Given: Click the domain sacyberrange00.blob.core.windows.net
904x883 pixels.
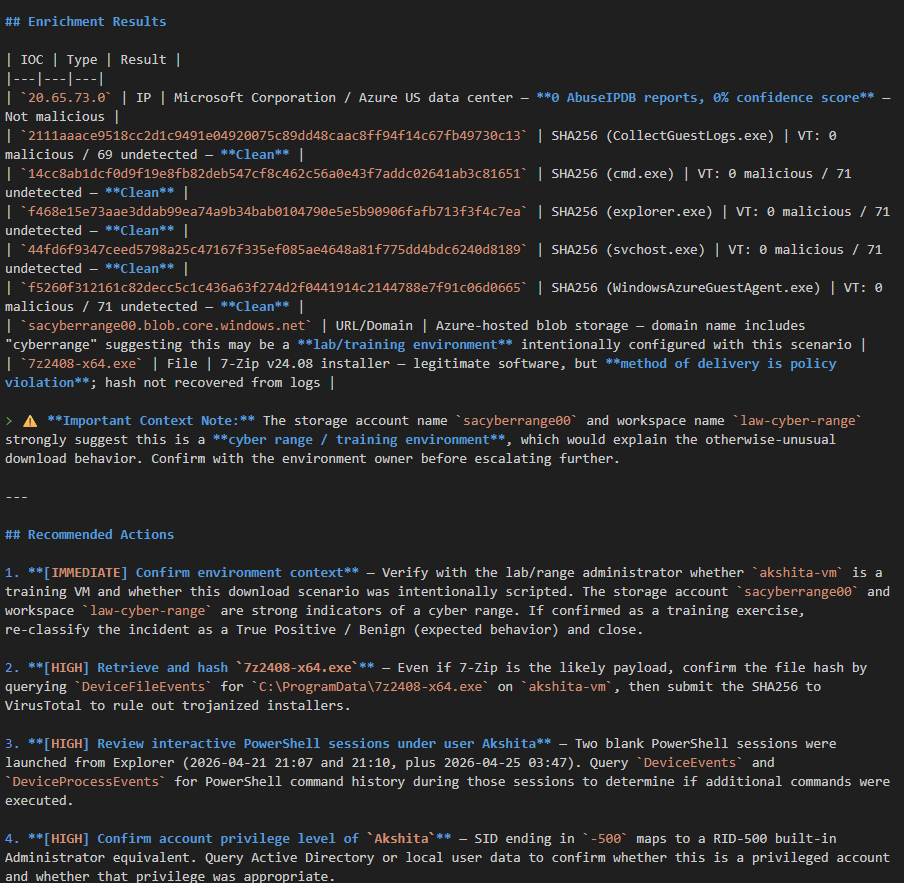Looking at the screenshot, I should [x=166, y=326].
